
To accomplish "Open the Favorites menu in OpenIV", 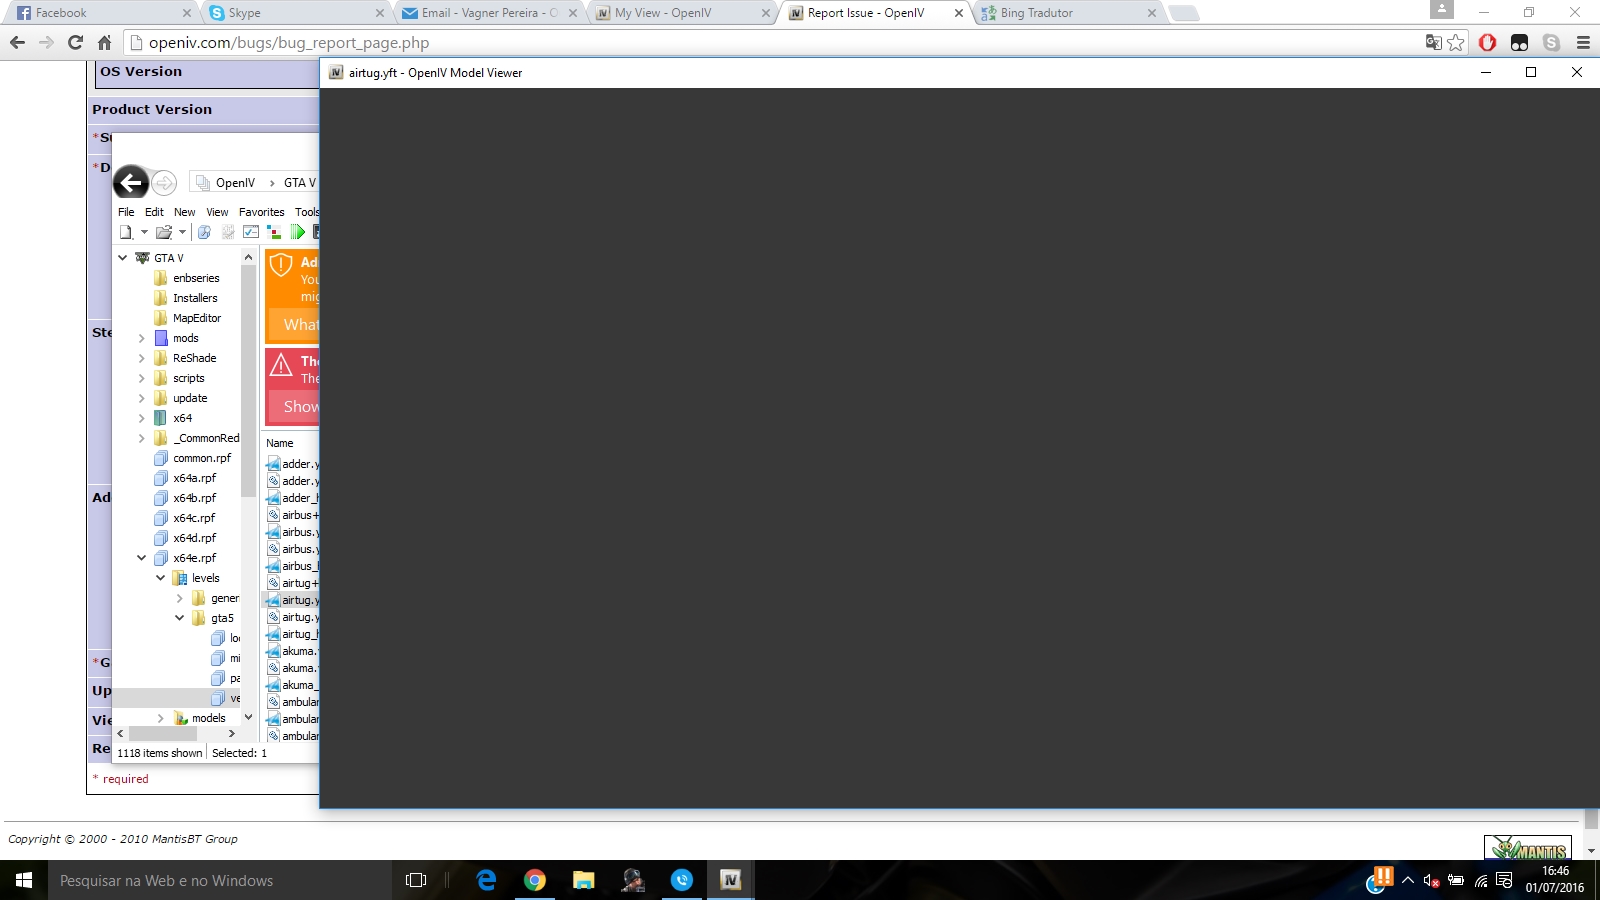I will pos(261,212).
